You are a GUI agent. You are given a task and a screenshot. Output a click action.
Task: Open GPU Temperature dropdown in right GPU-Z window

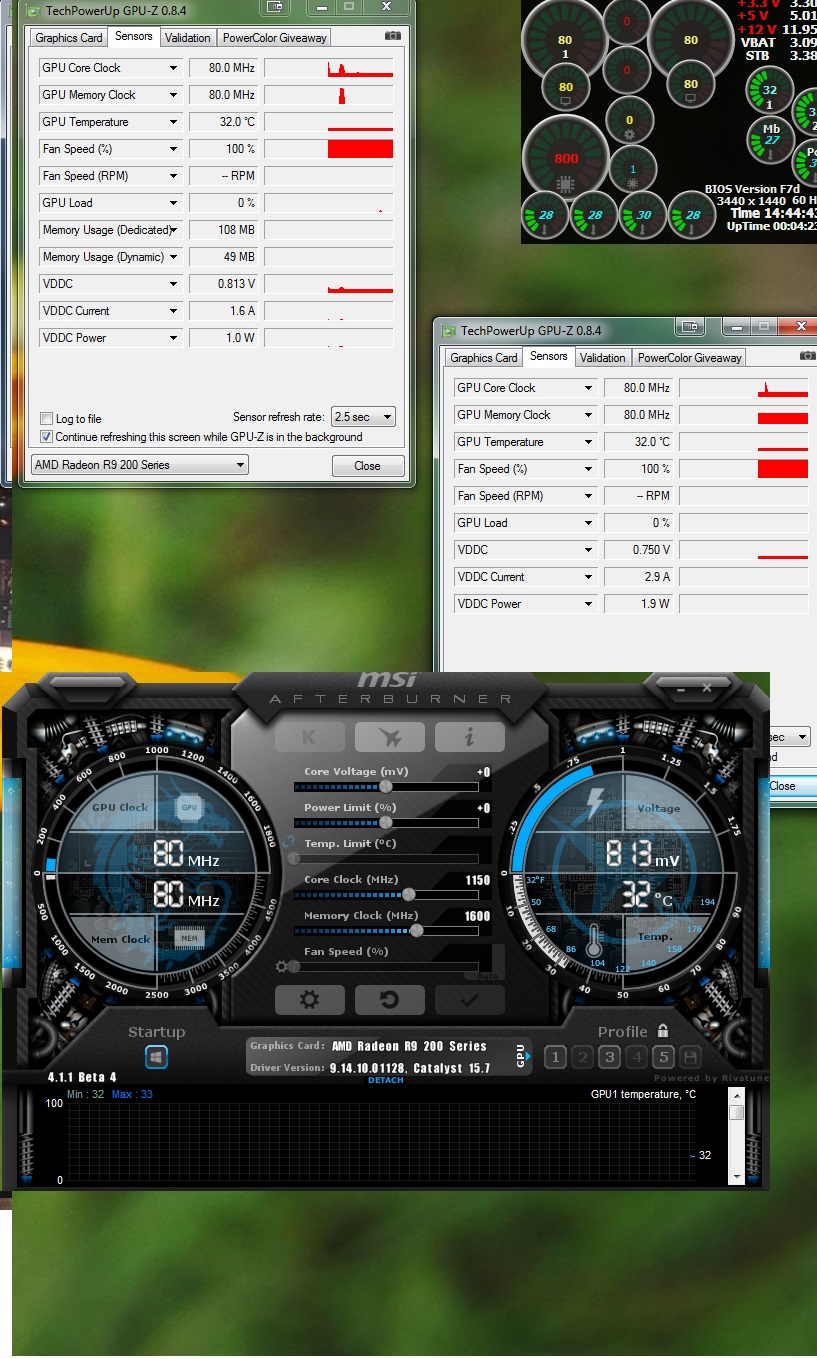589,442
